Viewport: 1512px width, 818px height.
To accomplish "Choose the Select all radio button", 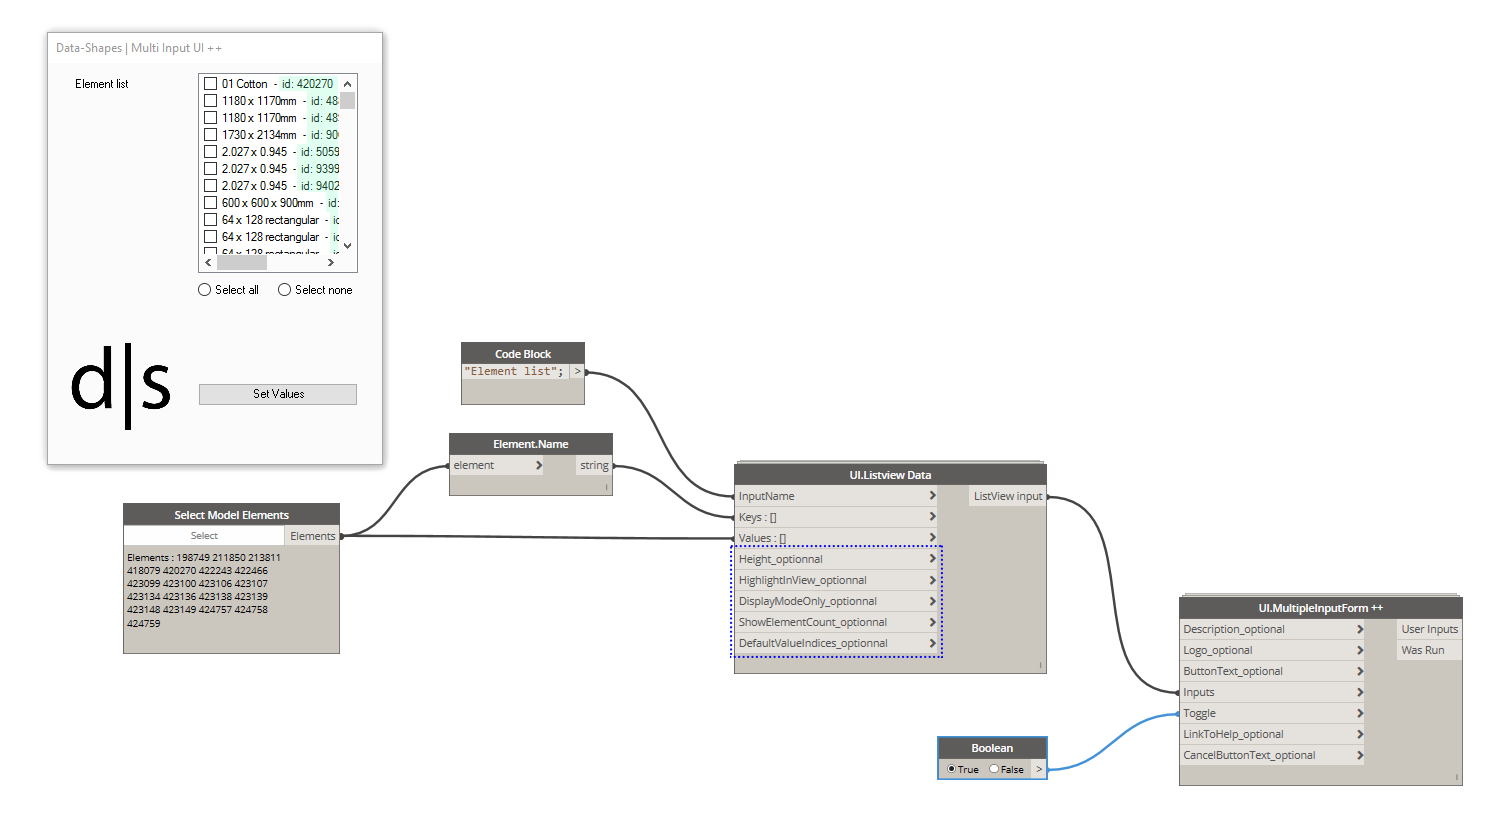I will 205,290.
